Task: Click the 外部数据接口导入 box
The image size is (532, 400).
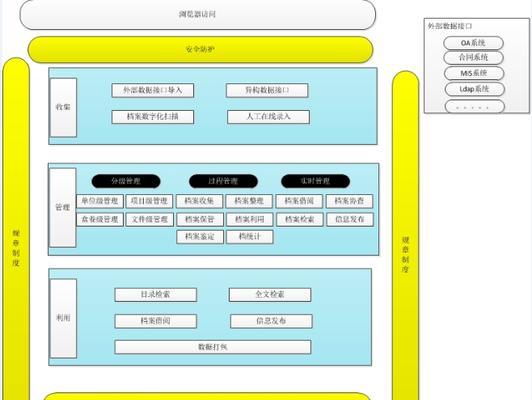Action: click(x=153, y=91)
